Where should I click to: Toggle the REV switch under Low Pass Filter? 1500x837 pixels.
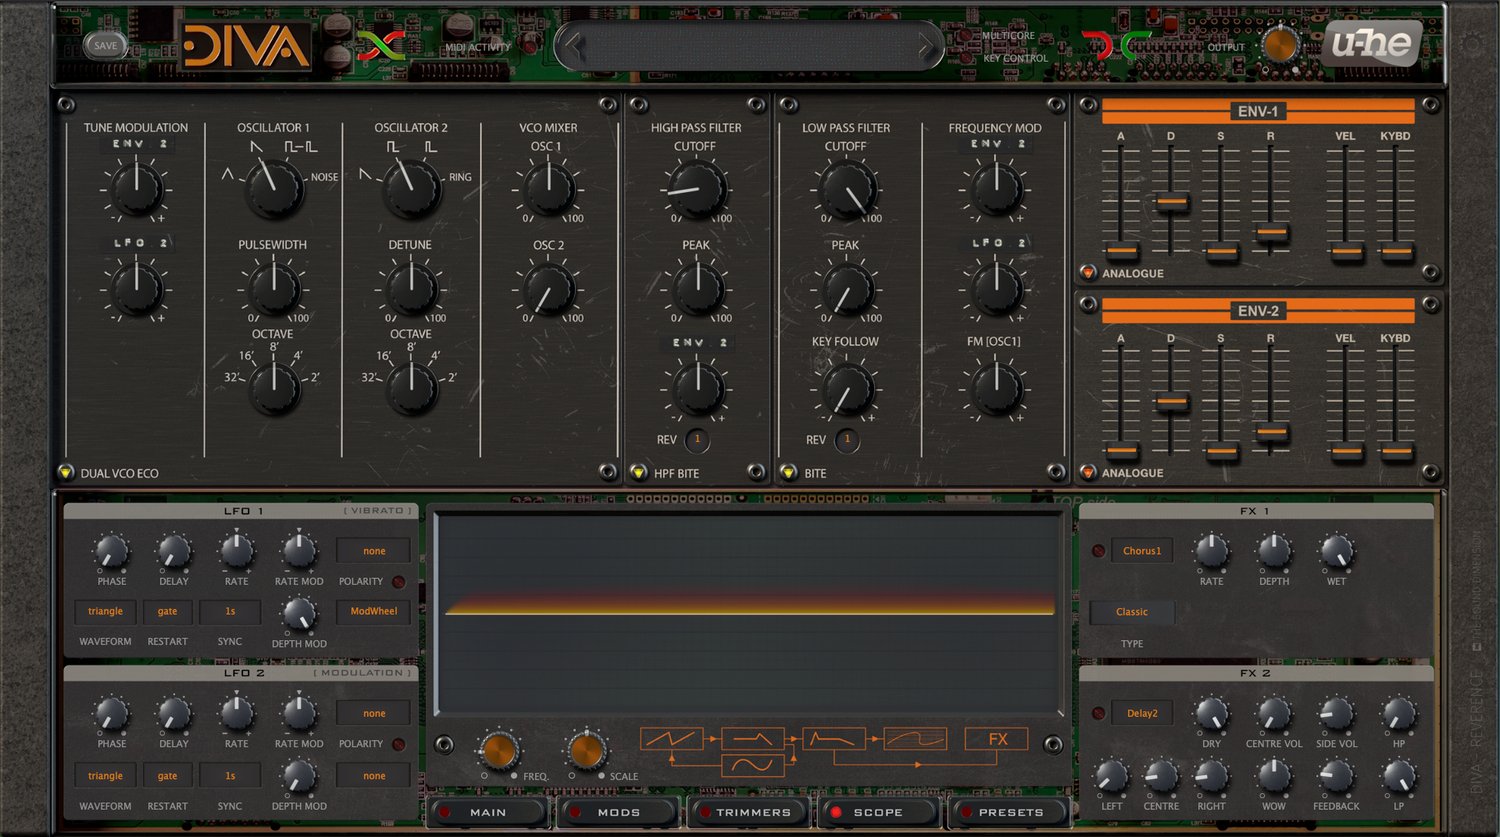point(847,440)
